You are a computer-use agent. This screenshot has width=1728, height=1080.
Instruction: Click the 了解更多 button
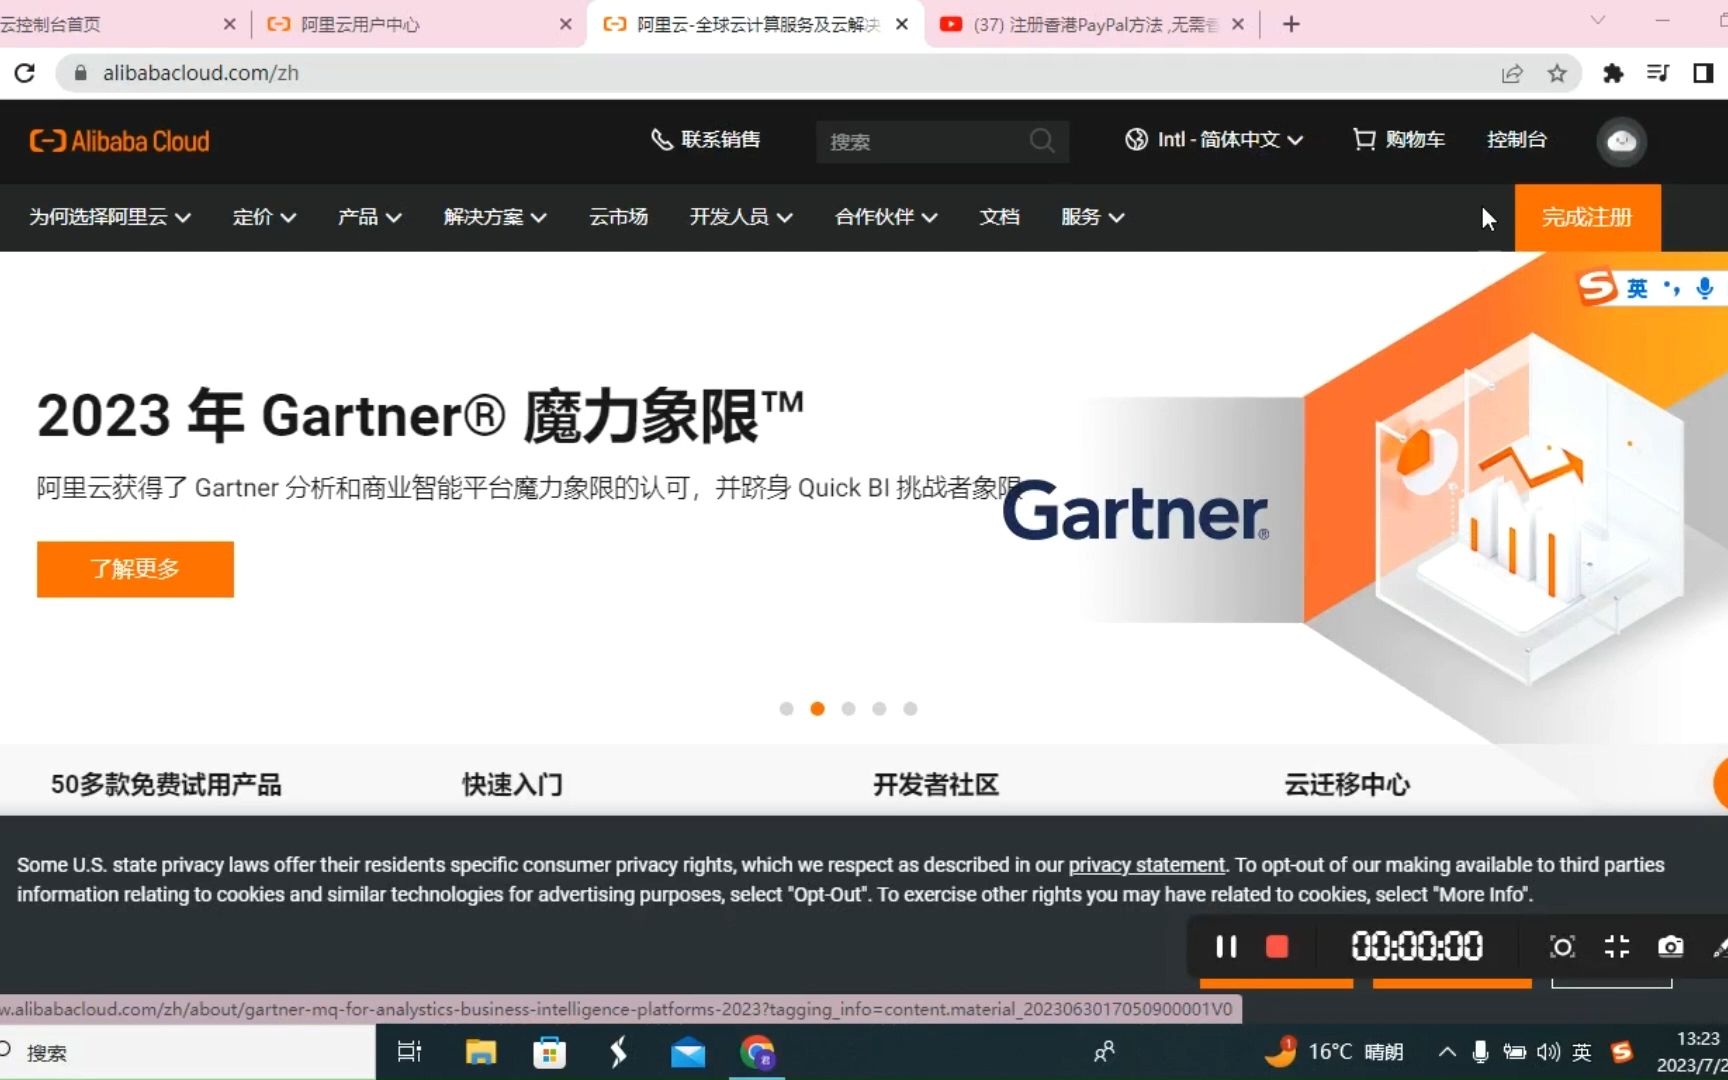(135, 569)
